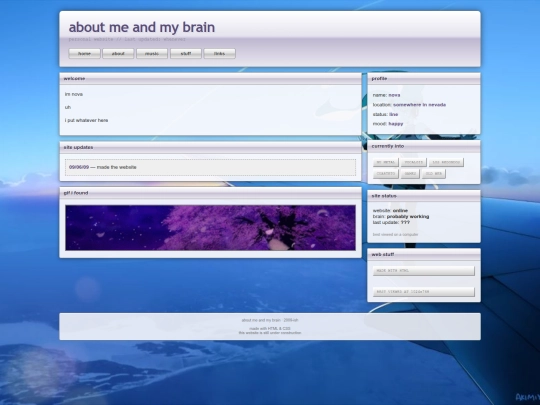Select the VOCALOID tag
Screen dimensions: 540x405
pos(414,162)
